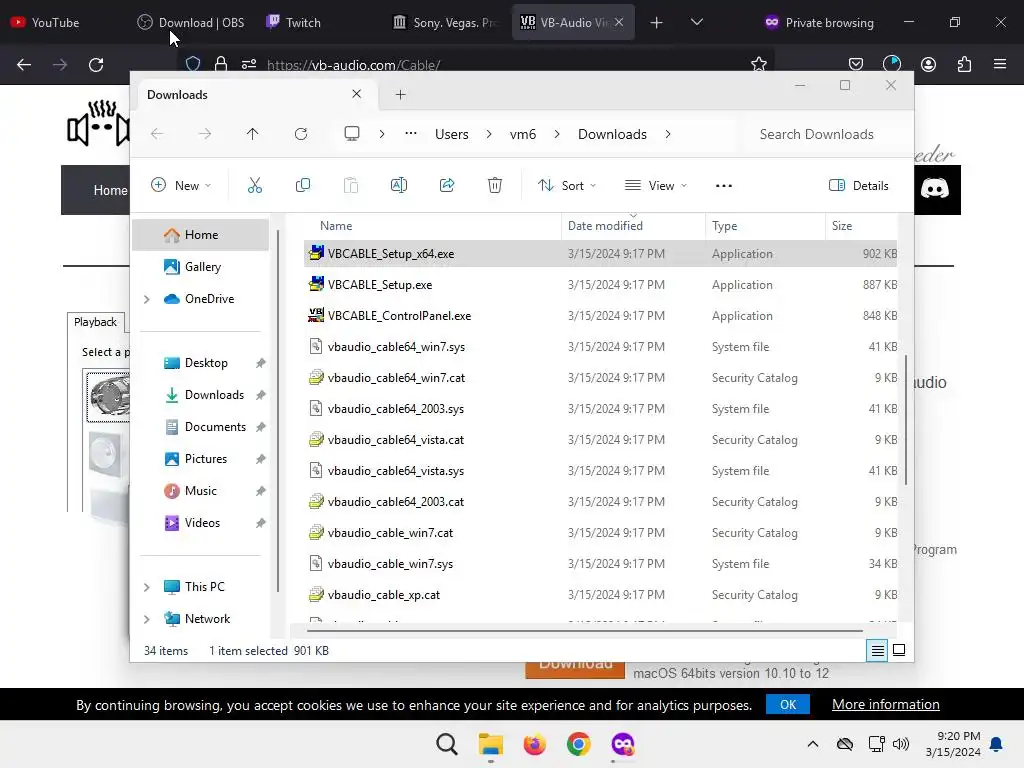Open the volume speaker tray icon
The height and width of the screenshot is (768, 1024).
coord(901,744)
